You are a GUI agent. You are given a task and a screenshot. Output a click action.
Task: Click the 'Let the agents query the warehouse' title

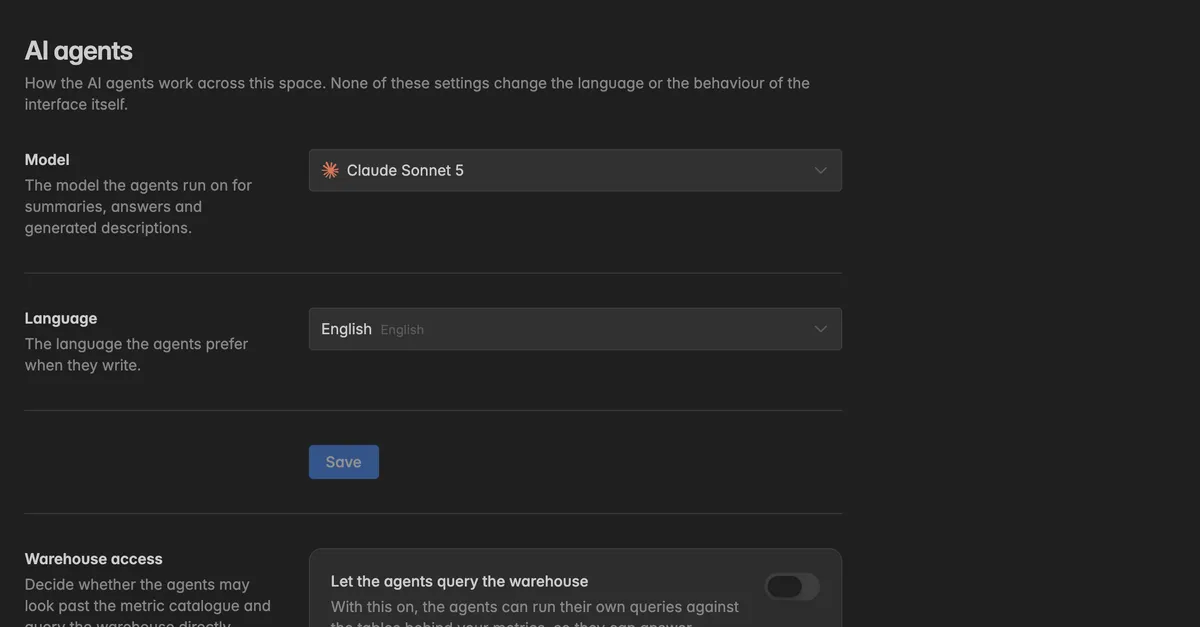tap(460, 581)
